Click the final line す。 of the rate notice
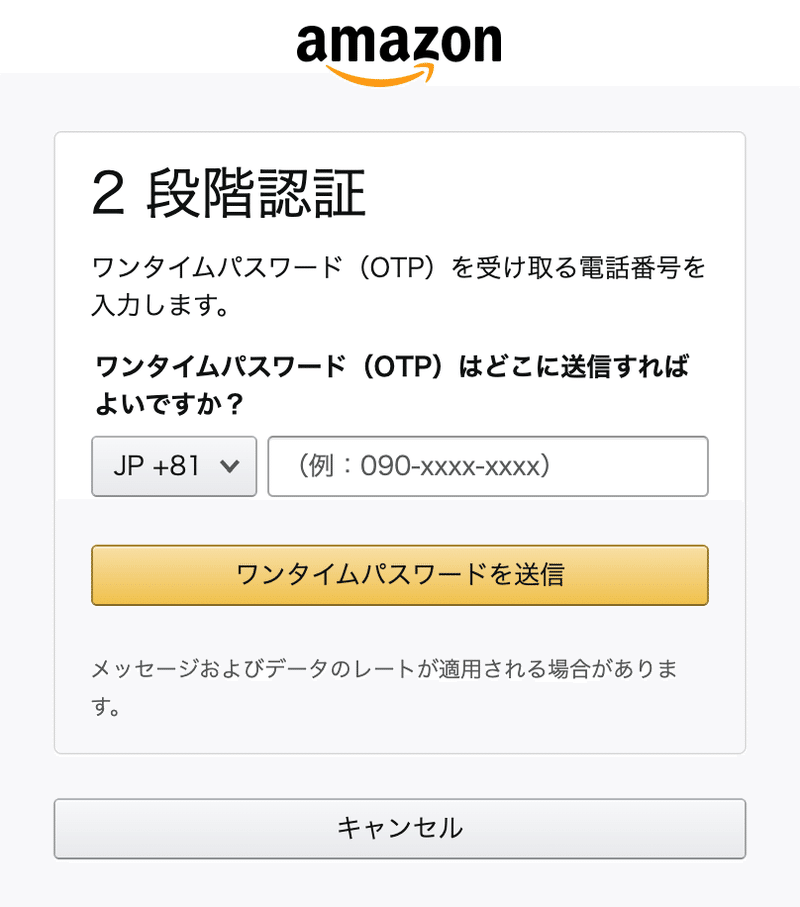This screenshot has height=907, width=800. point(105,706)
